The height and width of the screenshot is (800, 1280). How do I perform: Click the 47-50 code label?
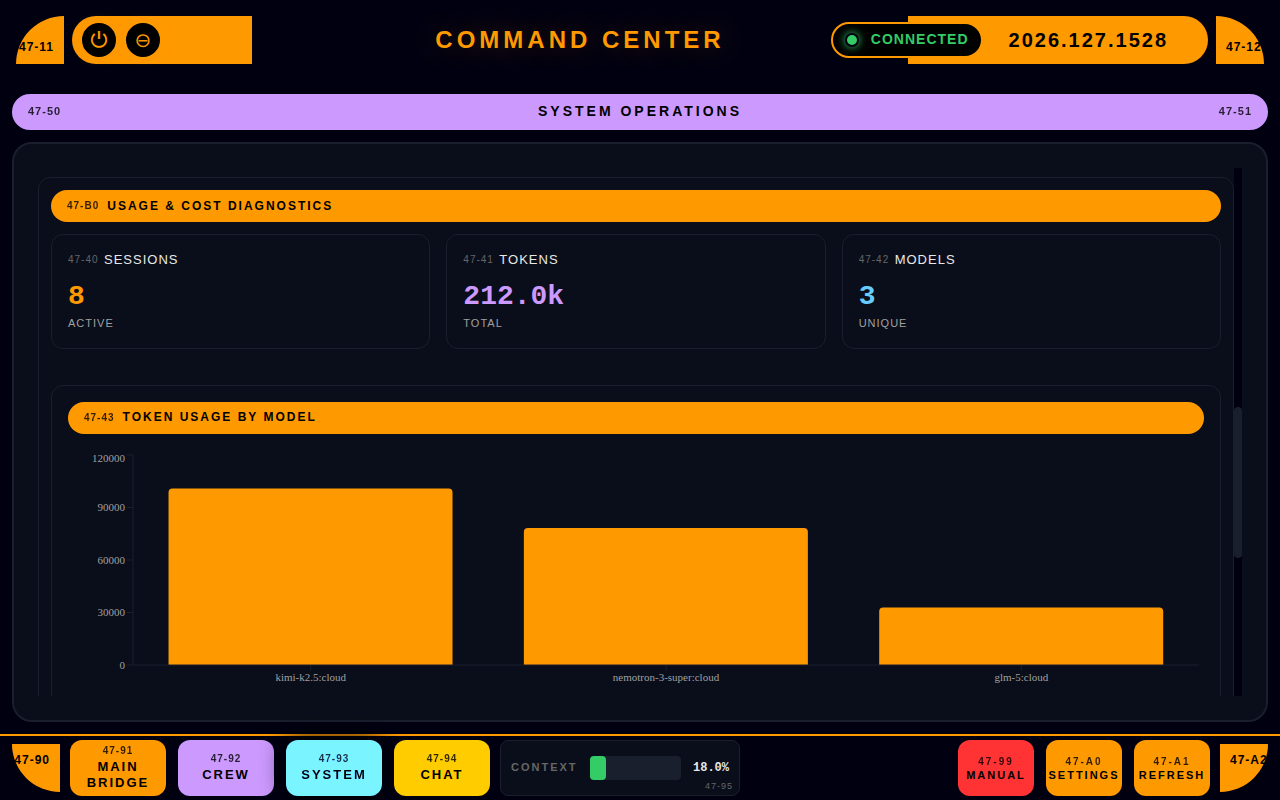(x=44, y=112)
